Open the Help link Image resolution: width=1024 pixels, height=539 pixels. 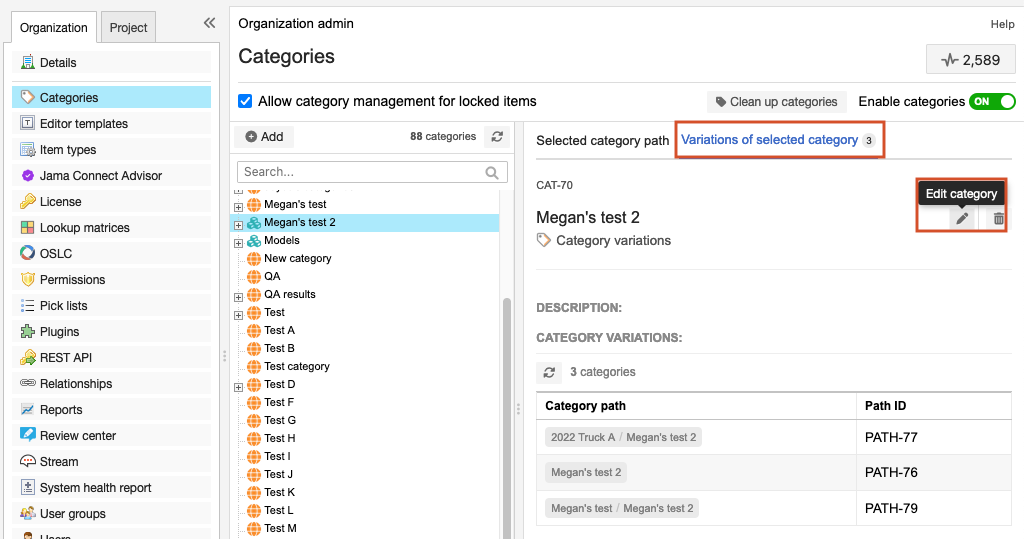(1002, 24)
